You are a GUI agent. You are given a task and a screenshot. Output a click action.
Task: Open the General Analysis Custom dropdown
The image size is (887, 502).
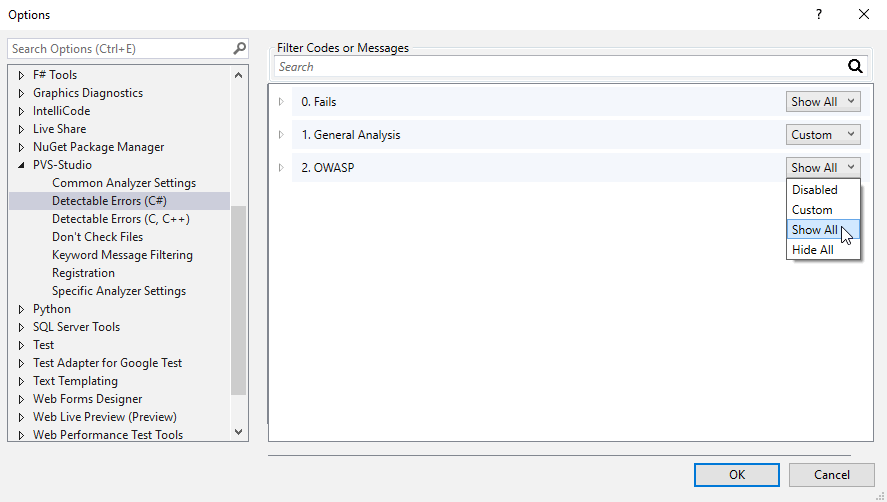823,135
